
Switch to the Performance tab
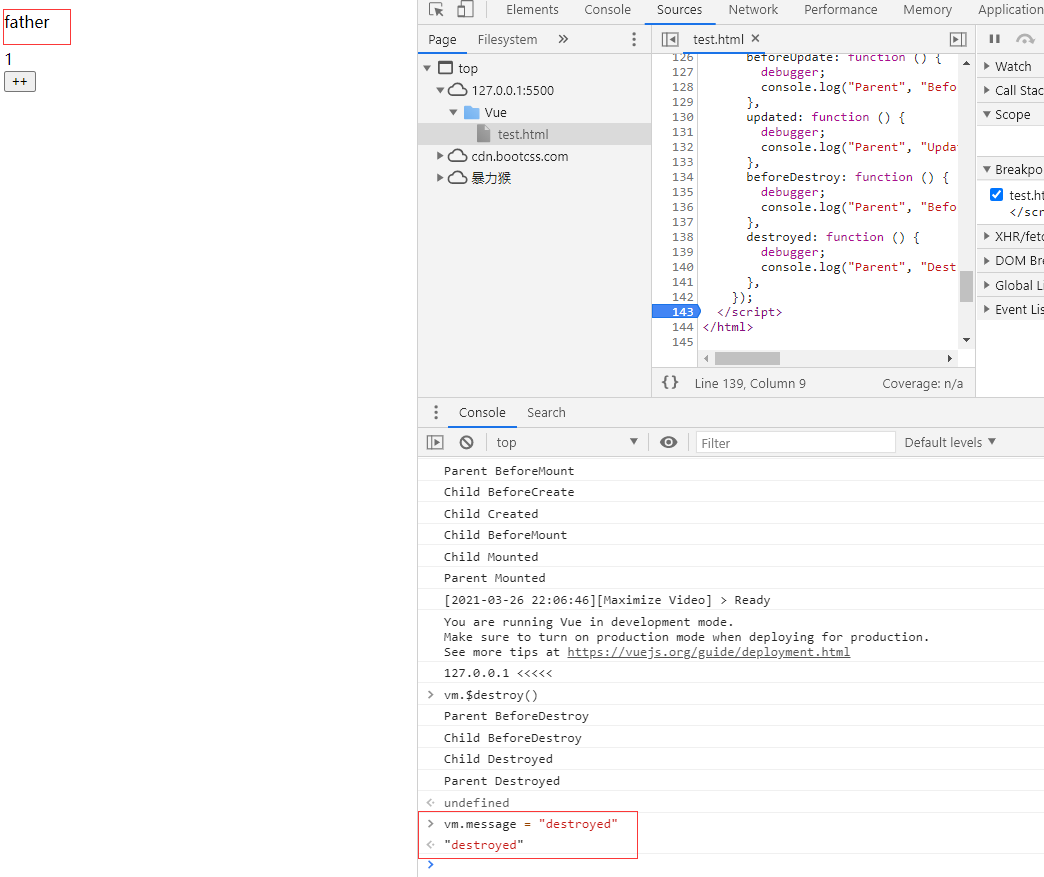coord(840,9)
